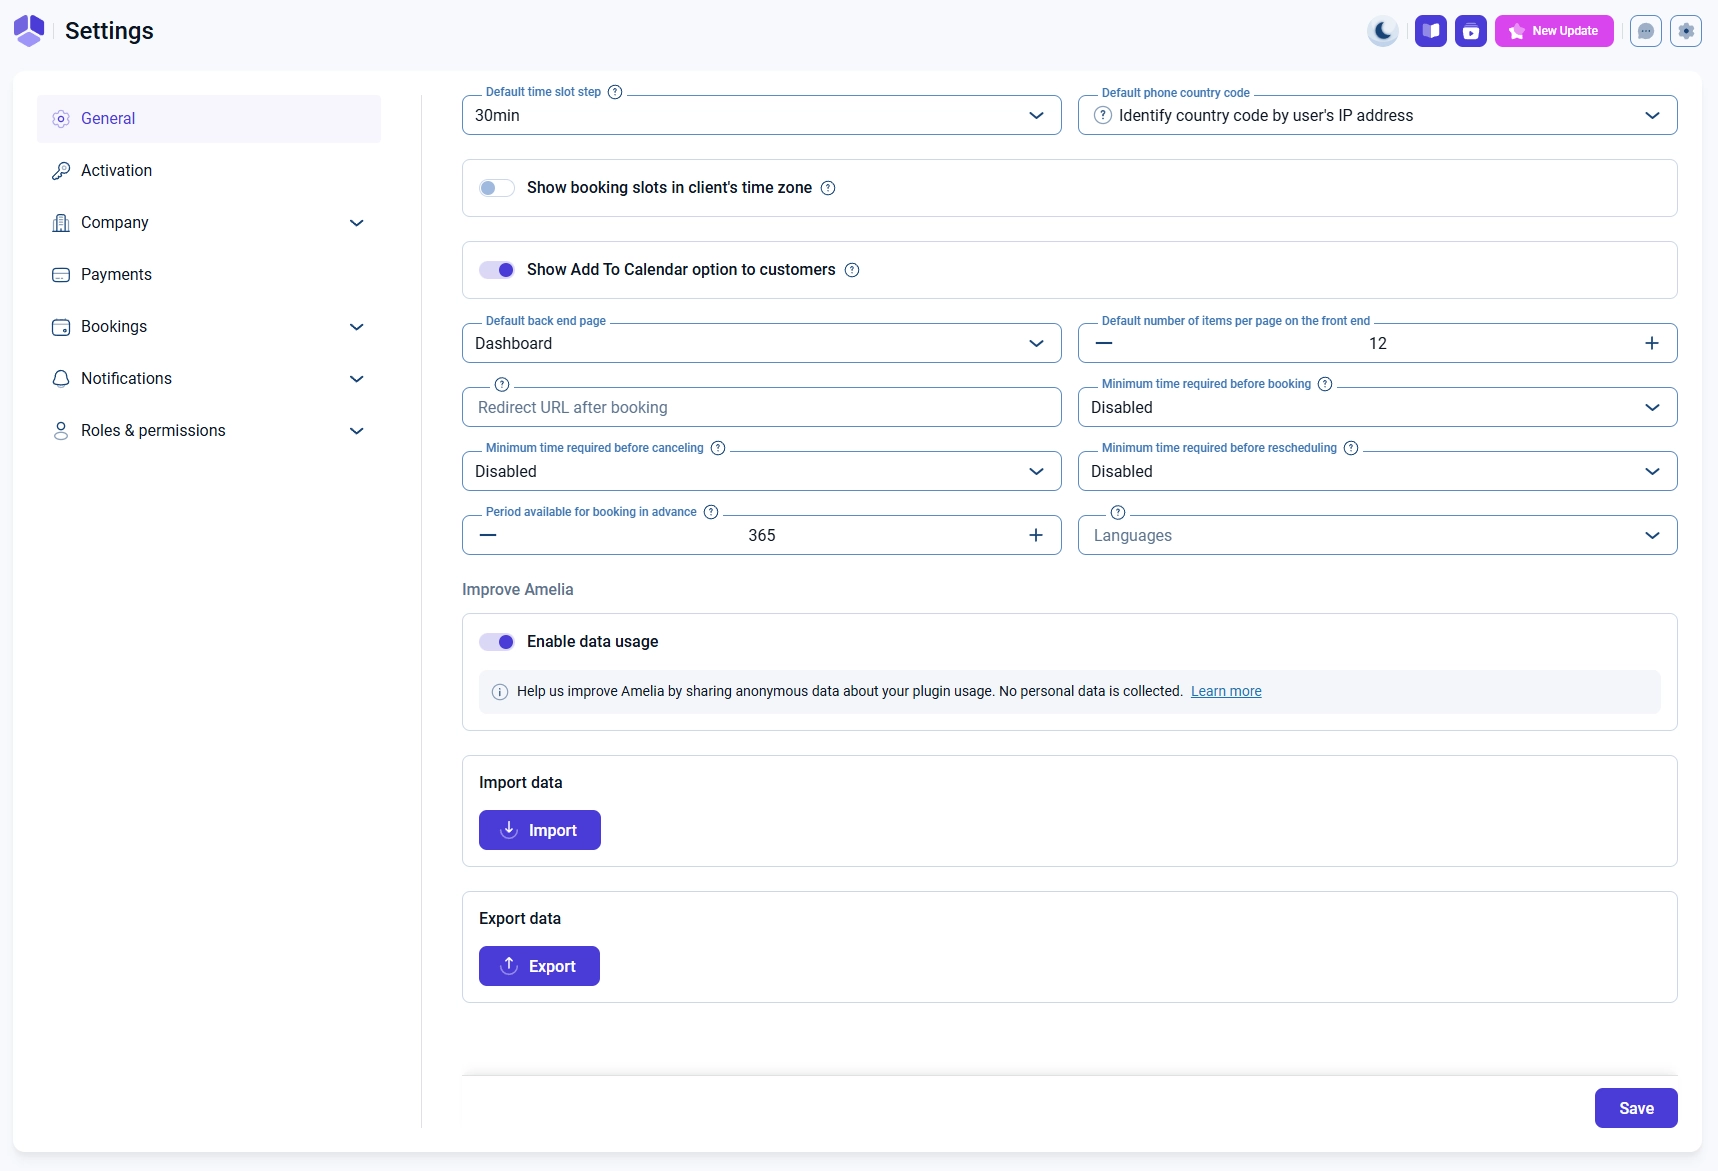This screenshot has height=1171, width=1718.
Task: Open the Learn more link
Action: 1226,691
